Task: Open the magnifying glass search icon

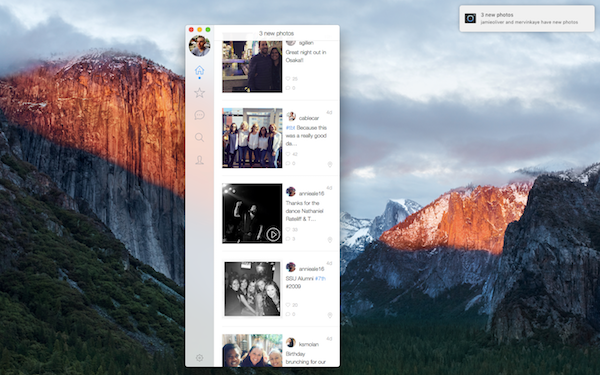Action: pyautogui.click(x=199, y=137)
